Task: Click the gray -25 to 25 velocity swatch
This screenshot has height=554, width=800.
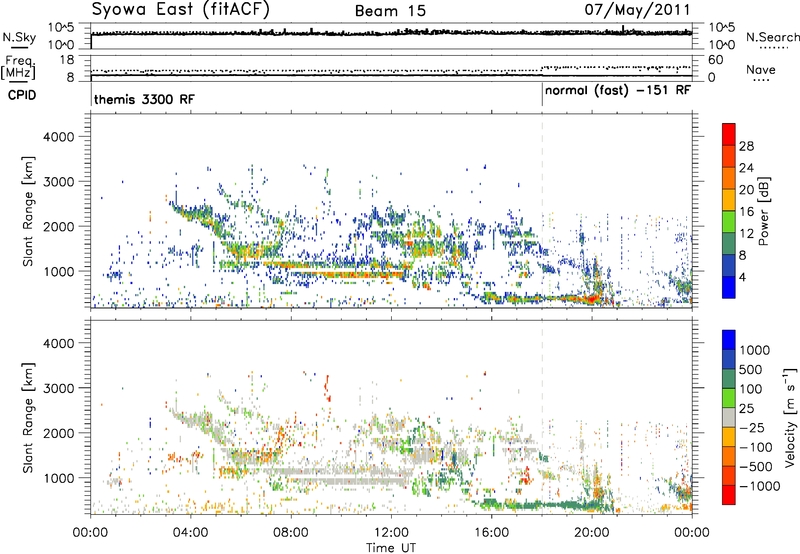Action: click(729, 418)
